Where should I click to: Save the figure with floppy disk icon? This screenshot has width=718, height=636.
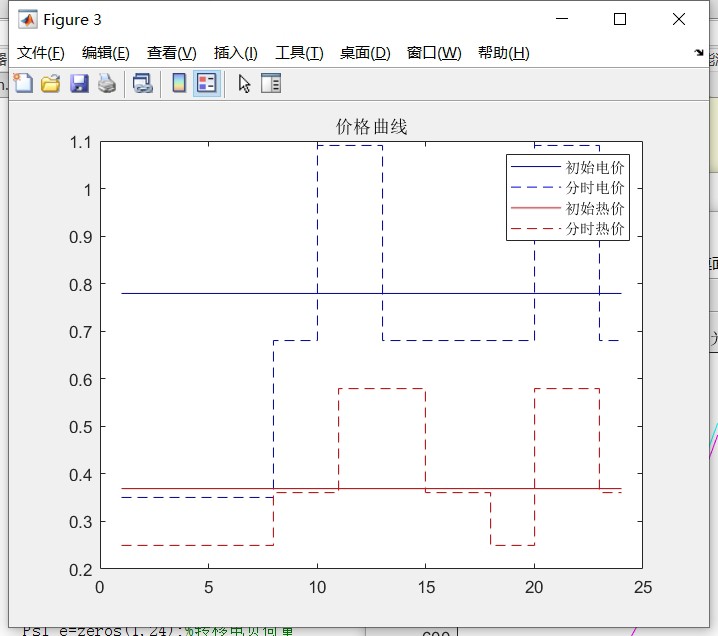(79, 84)
